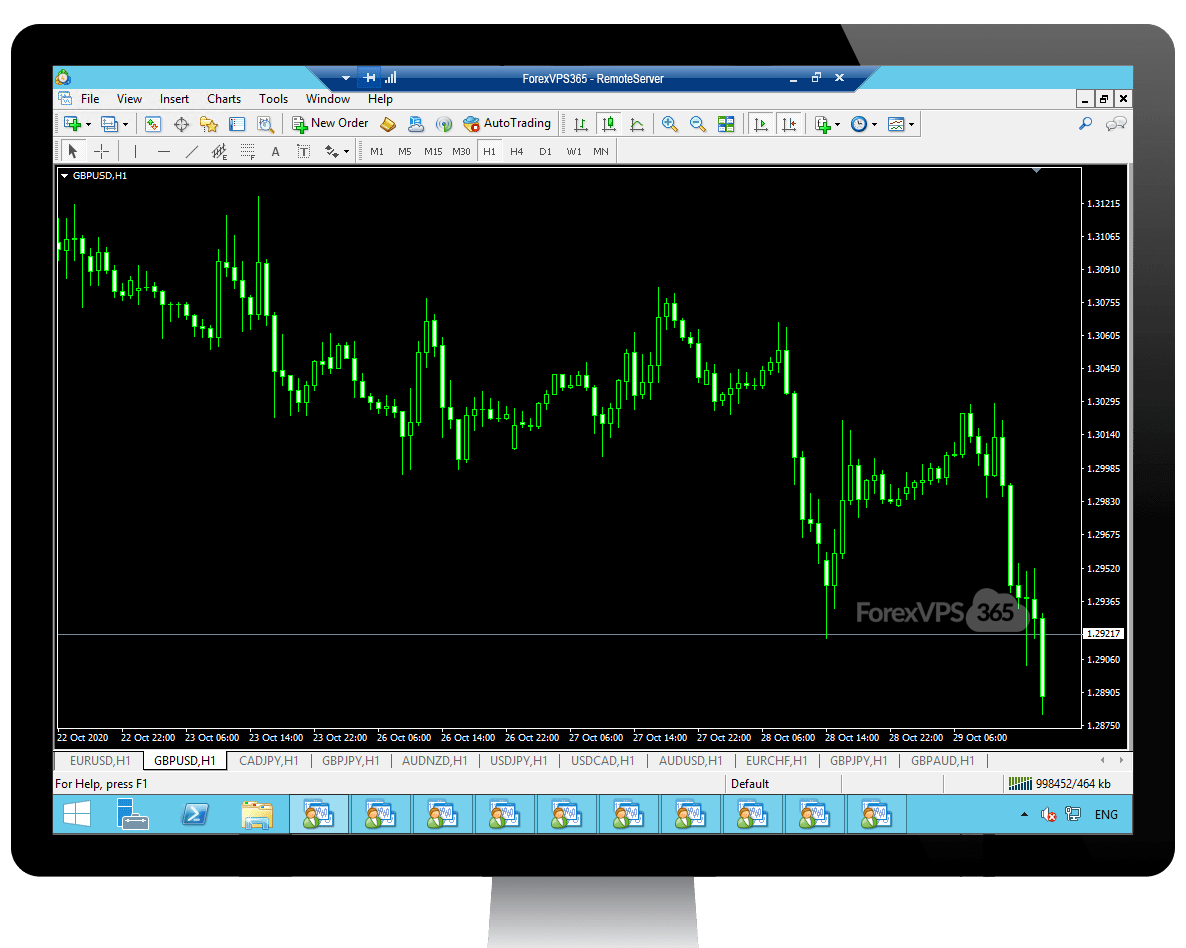The width and height of the screenshot is (1186, 948).
Task: Click the New Order button
Action: [x=330, y=124]
